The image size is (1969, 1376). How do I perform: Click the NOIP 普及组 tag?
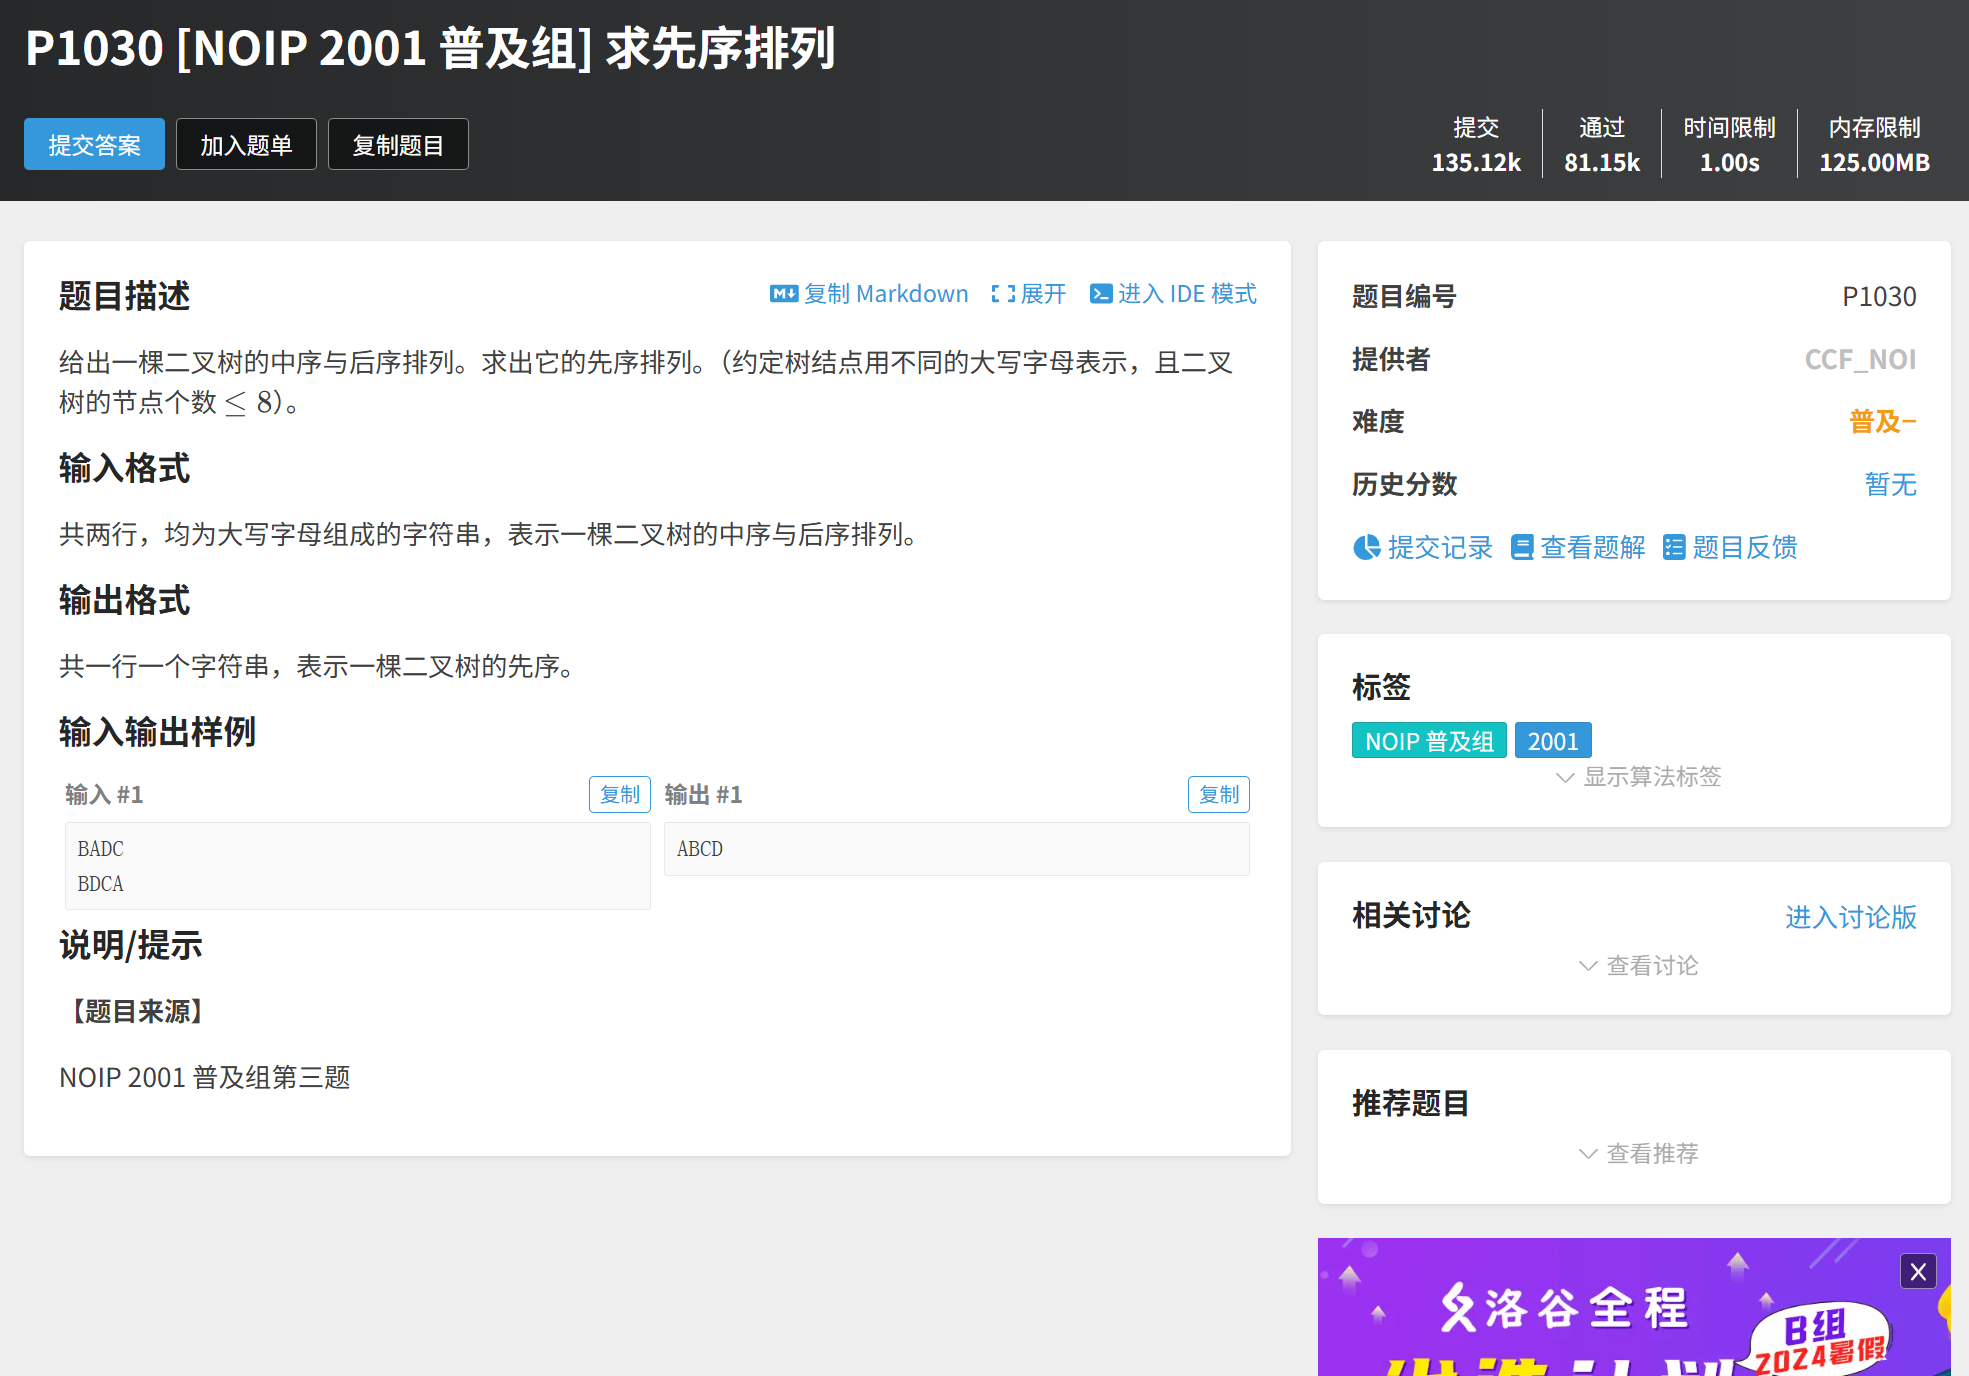(x=1428, y=741)
